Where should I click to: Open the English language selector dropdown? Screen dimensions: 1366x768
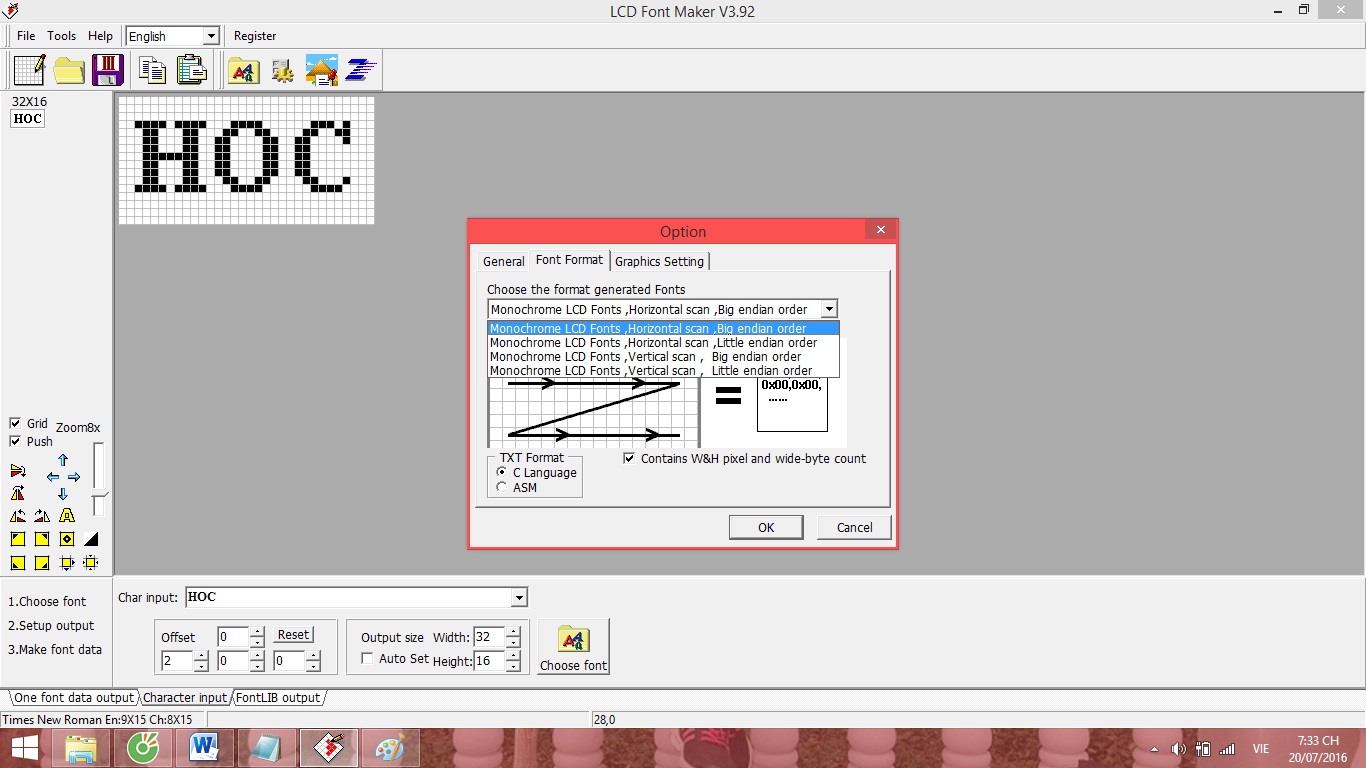pyautogui.click(x=211, y=35)
